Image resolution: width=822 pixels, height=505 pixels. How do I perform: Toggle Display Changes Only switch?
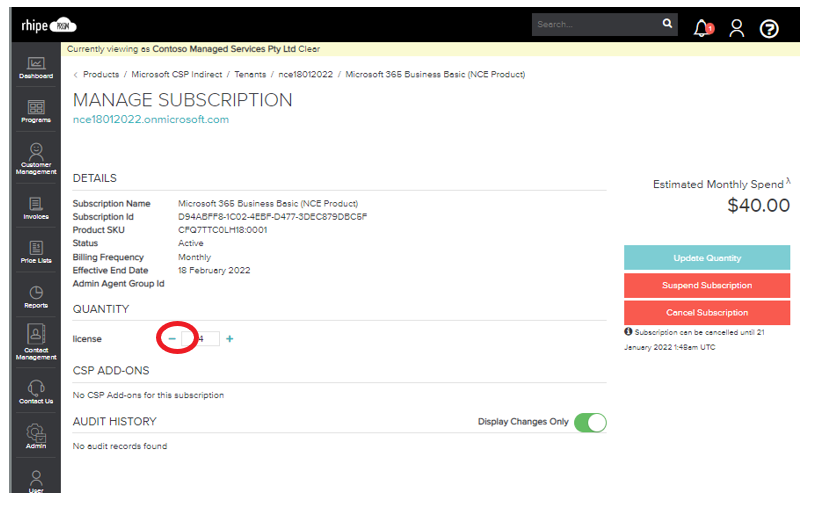[x=590, y=423]
